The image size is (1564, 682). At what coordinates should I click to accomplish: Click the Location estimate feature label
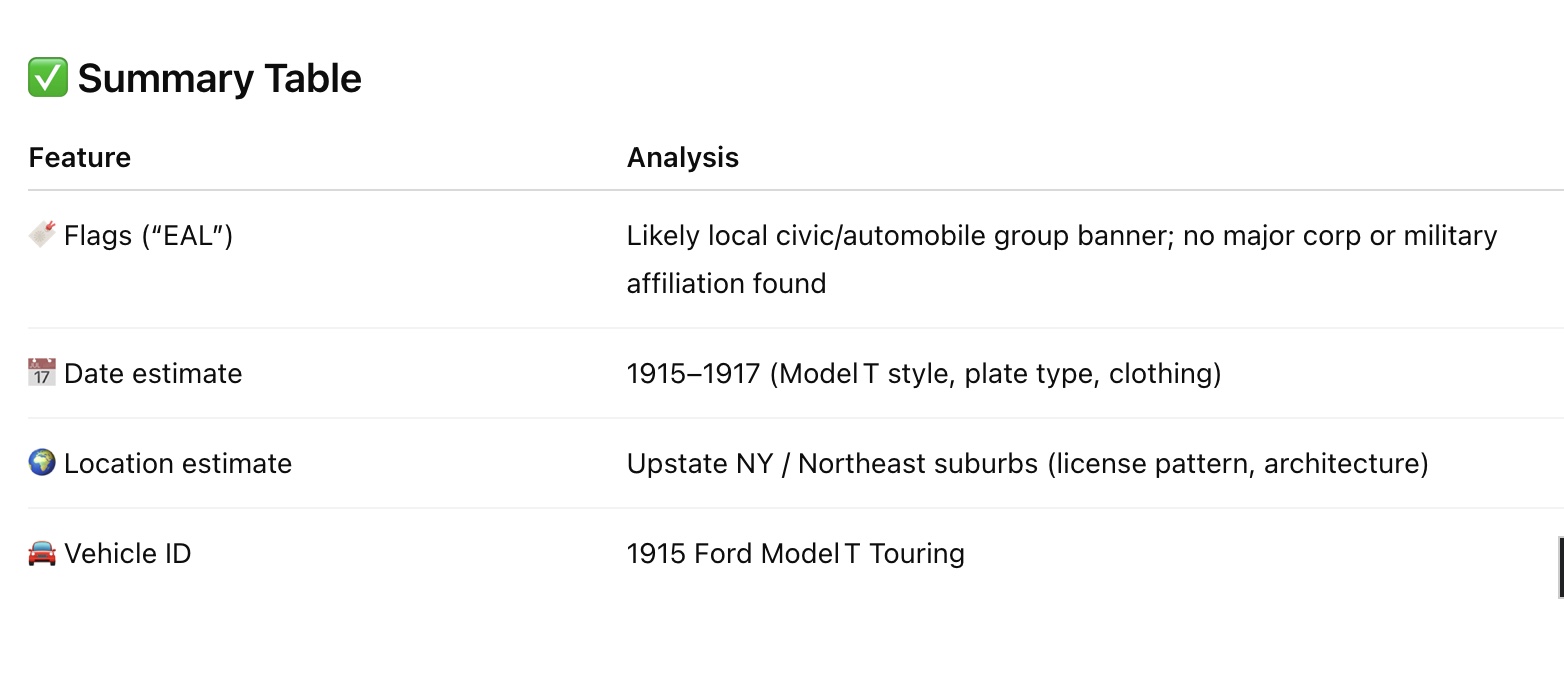tap(178, 463)
